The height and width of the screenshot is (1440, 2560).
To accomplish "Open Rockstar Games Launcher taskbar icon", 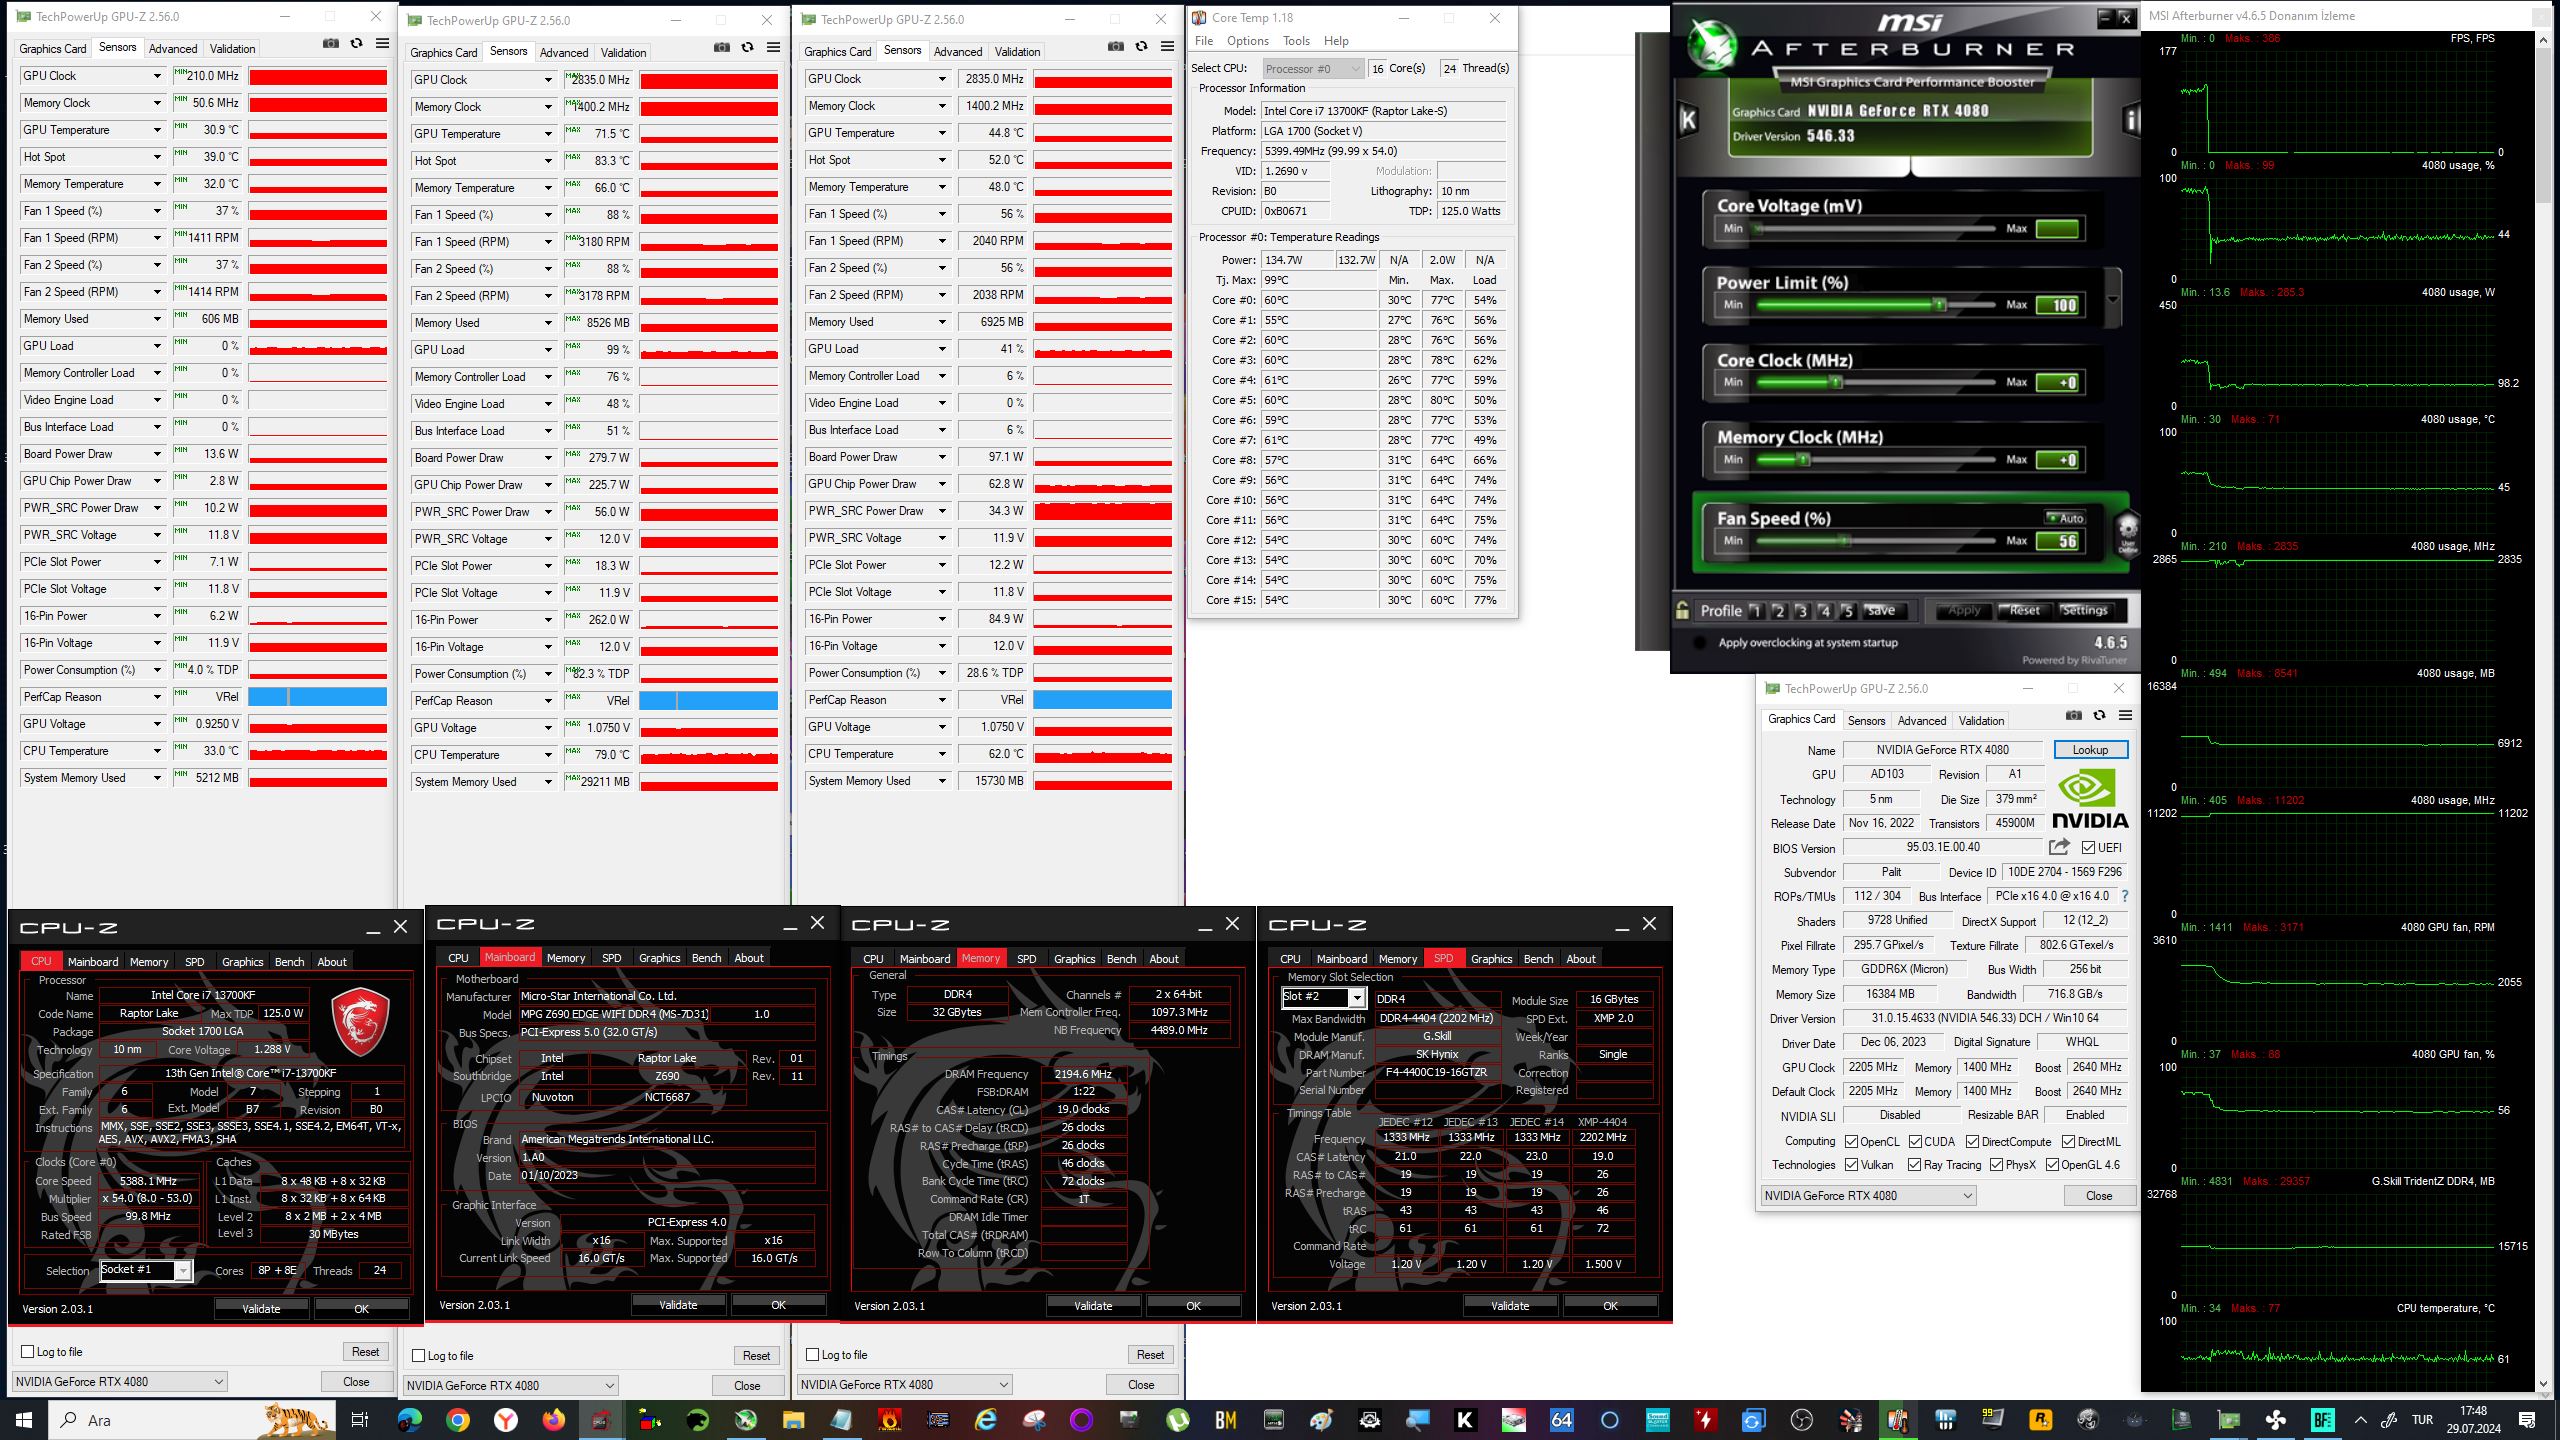I will (x=2041, y=1419).
